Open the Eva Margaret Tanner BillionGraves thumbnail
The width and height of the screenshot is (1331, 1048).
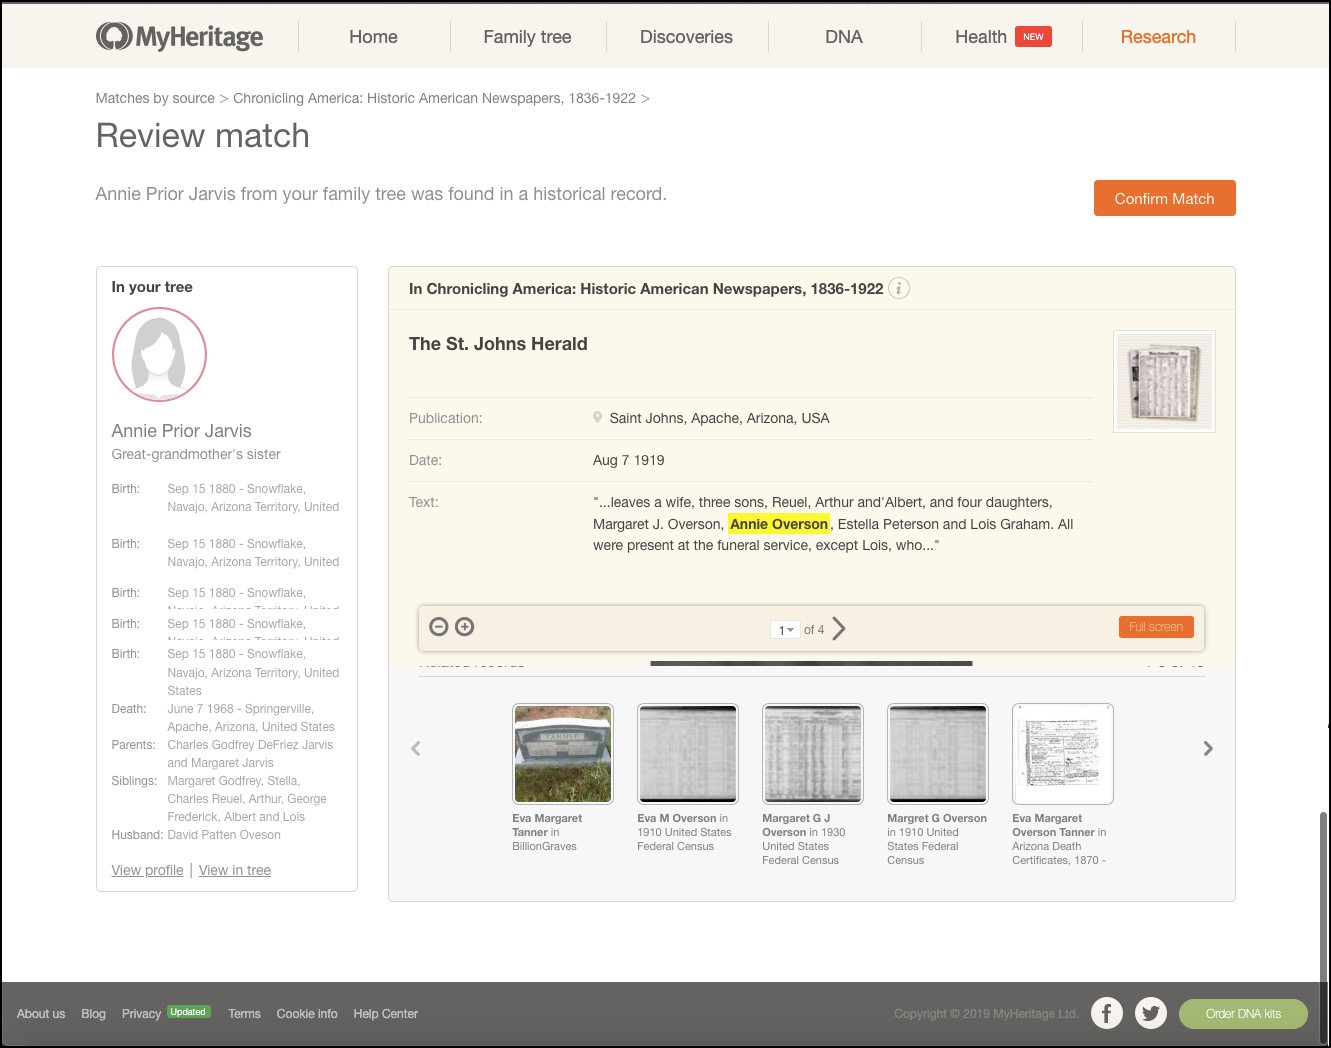(562, 753)
